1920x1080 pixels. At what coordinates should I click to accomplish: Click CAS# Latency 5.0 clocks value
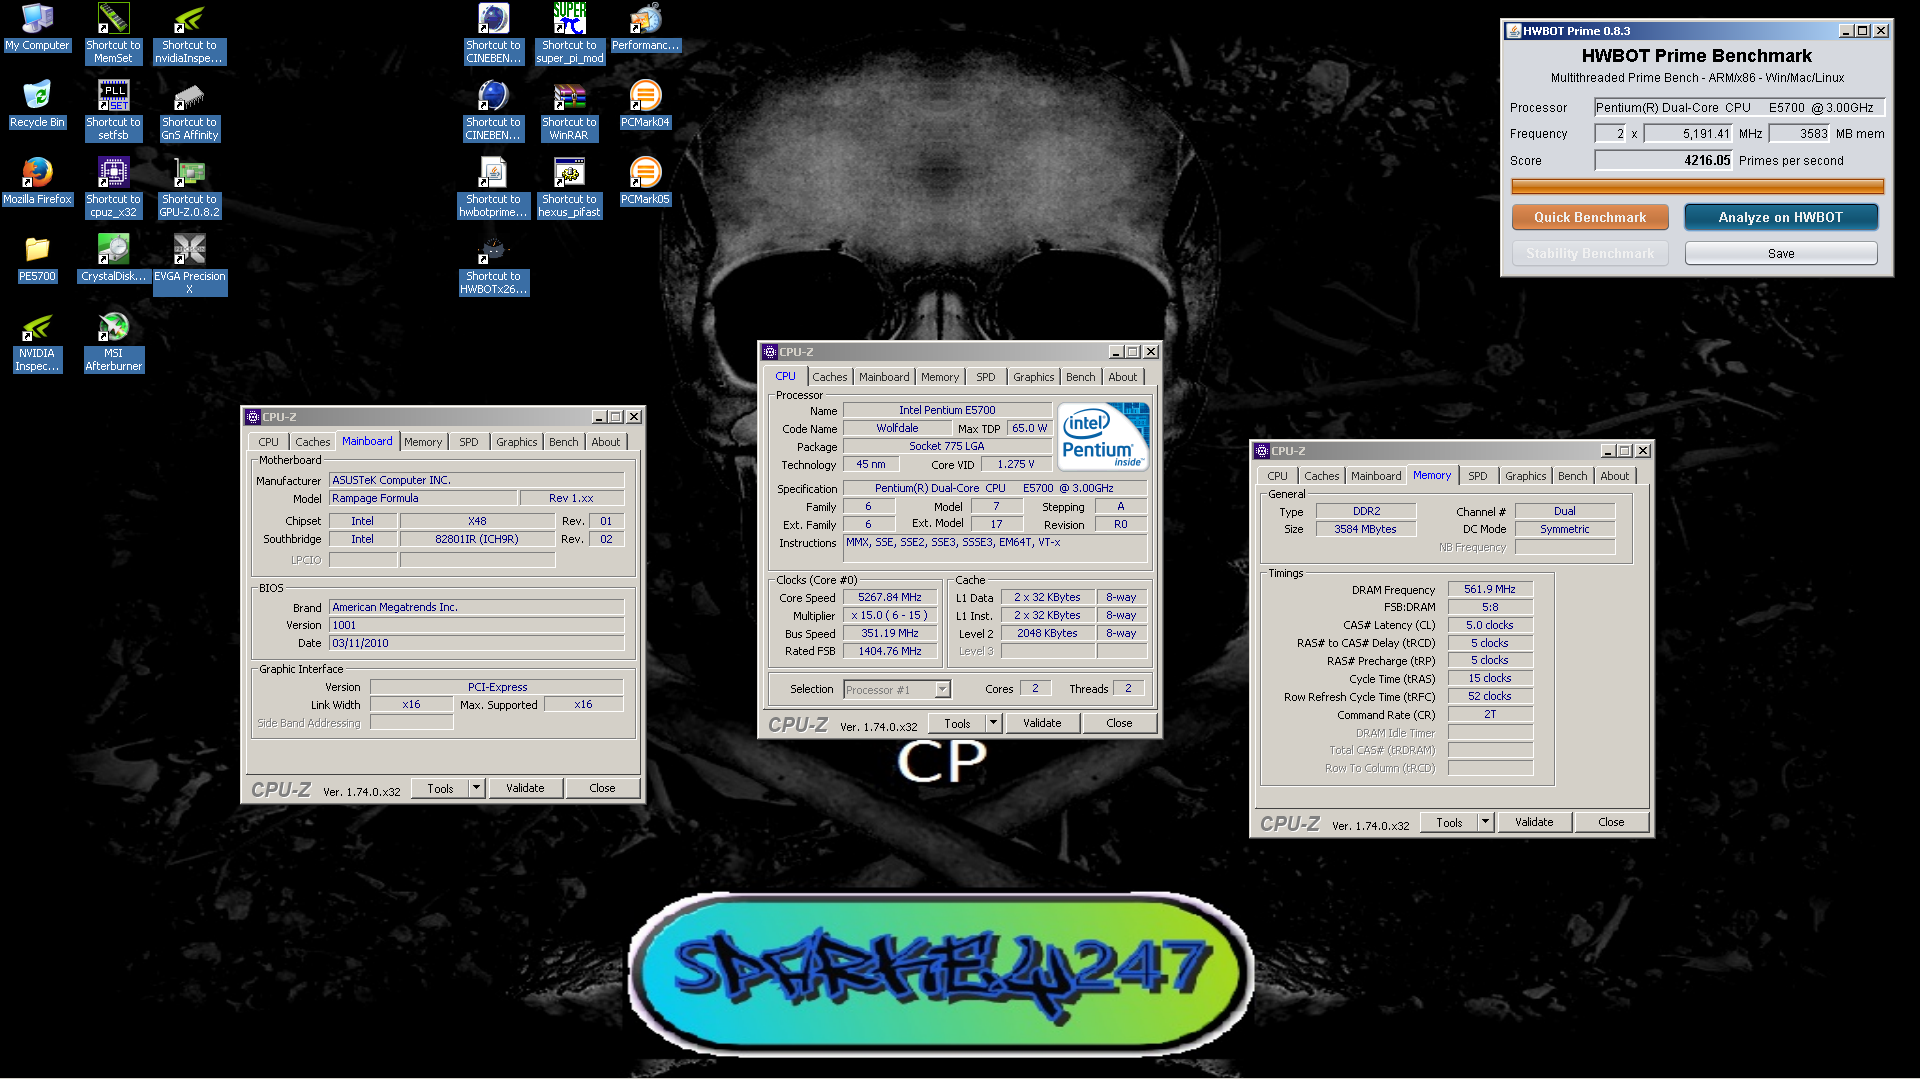(1490, 625)
